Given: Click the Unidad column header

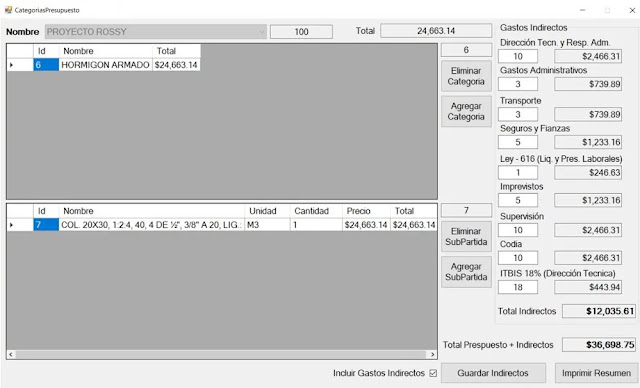Looking at the screenshot, I should tap(267, 211).
